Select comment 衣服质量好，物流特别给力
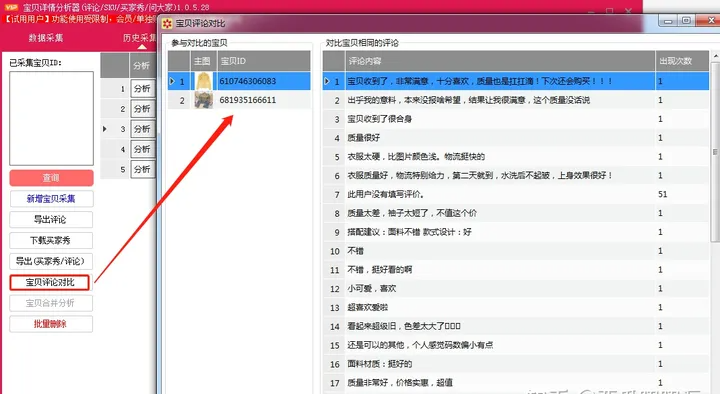This screenshot has width=722, height=394. 516,175
